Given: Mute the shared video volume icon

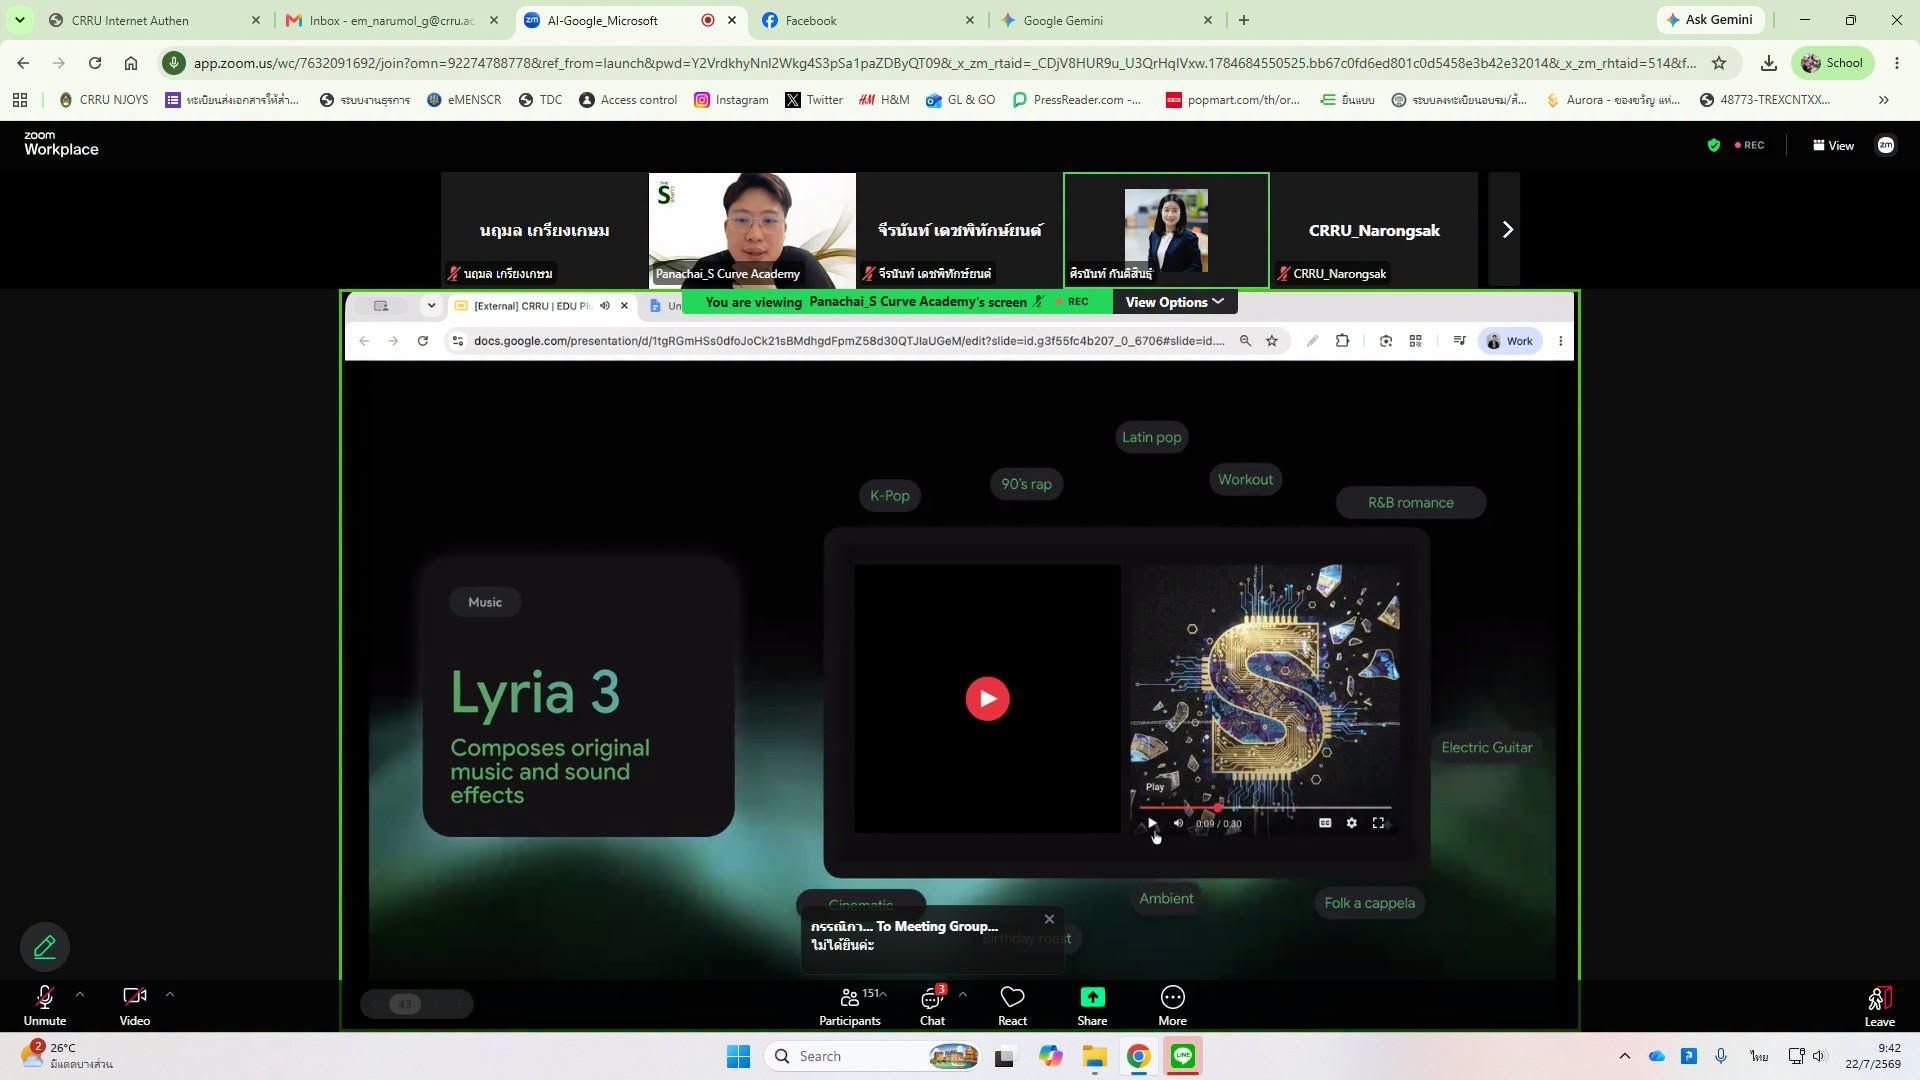Looking at the screenshot, I should 1178,823.
